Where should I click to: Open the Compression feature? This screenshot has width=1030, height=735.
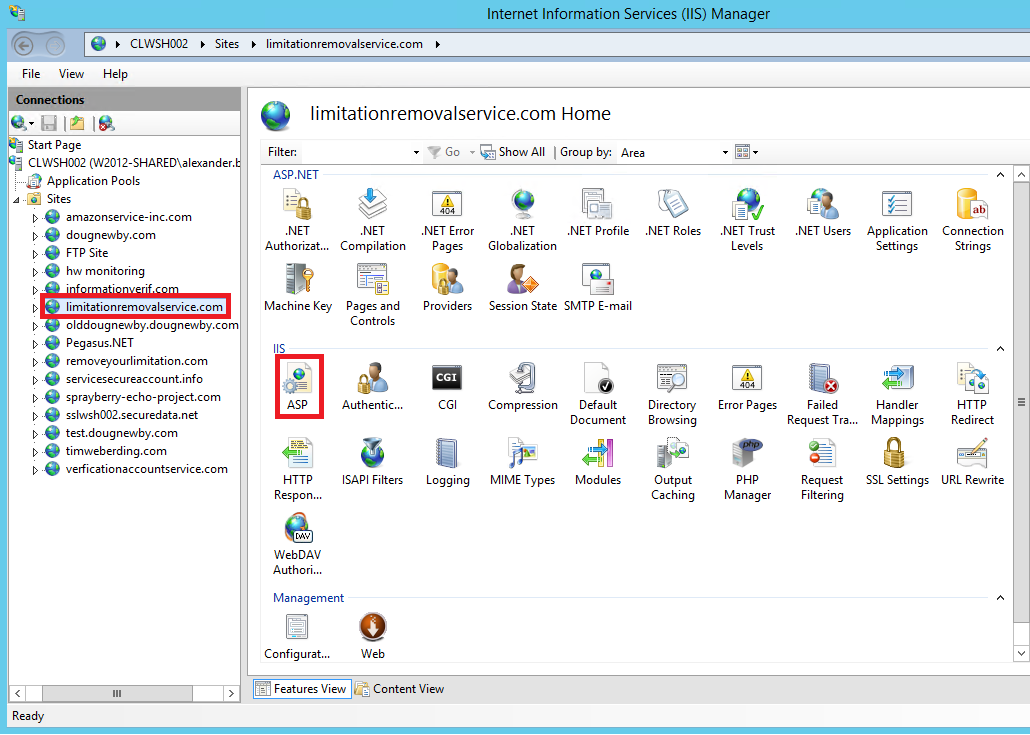pyautogui.click(x=523, y=387)
